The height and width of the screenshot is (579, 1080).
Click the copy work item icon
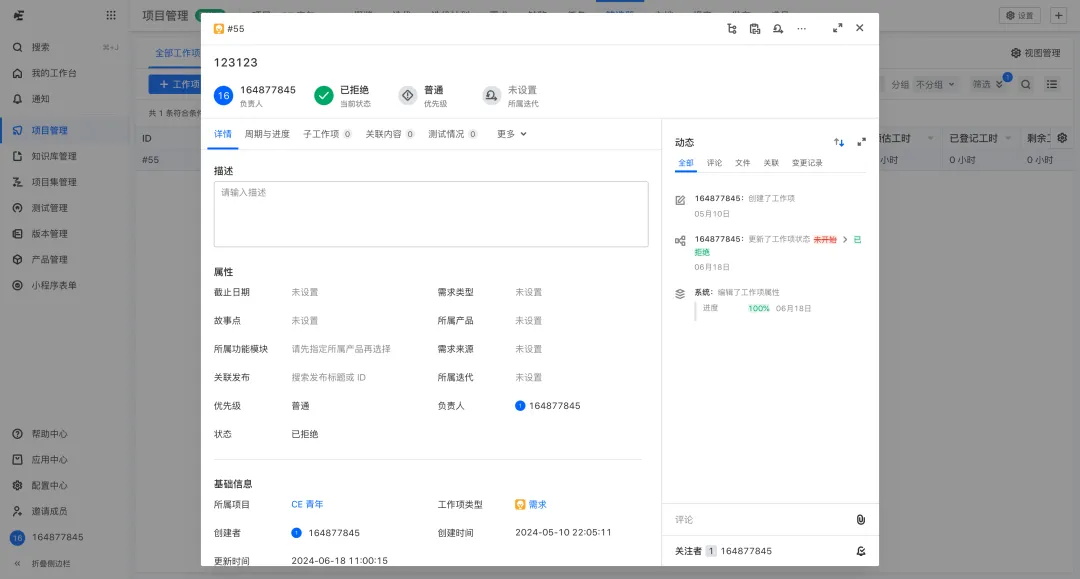point(755,29)
